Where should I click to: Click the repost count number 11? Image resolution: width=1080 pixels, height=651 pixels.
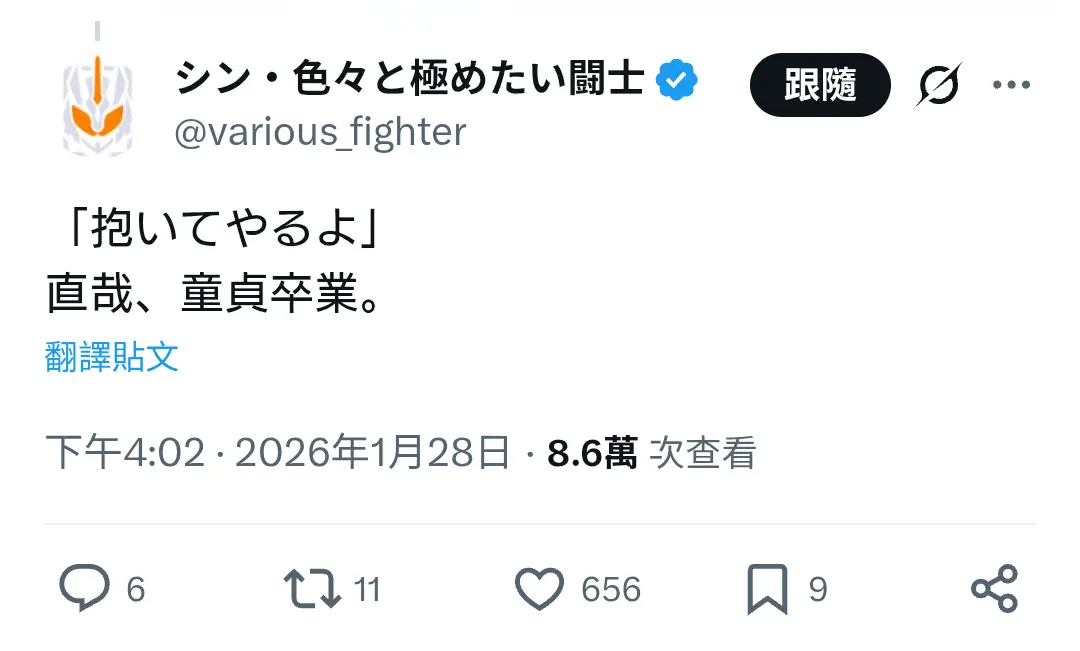(368, 590)
